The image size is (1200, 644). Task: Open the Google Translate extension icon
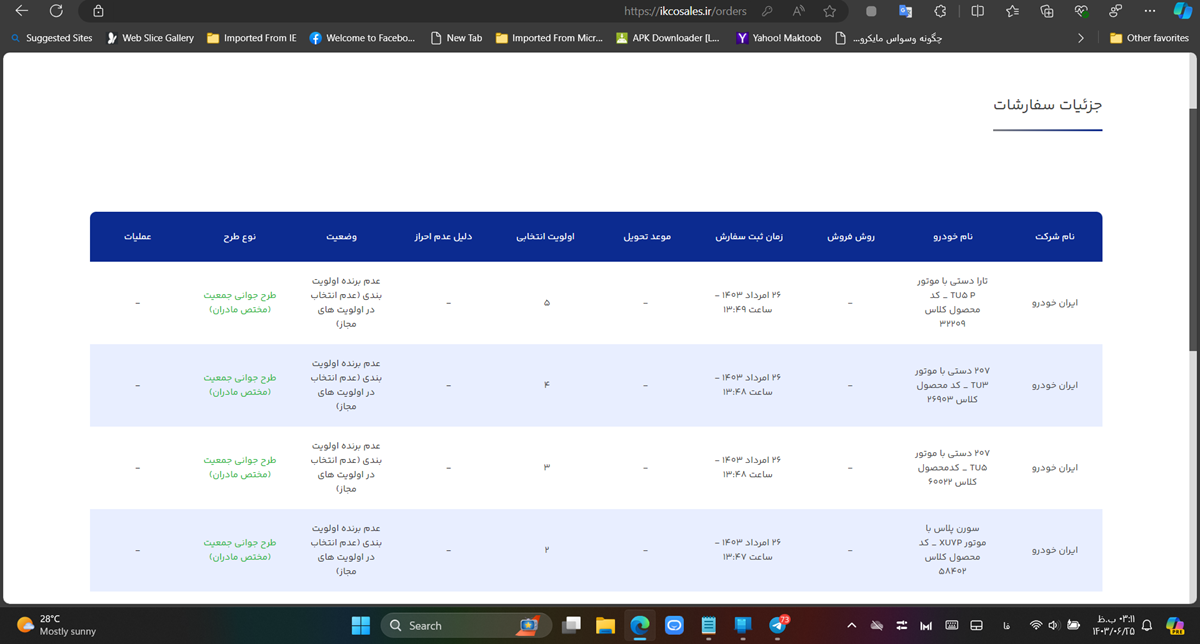click(x=906, y=11)
